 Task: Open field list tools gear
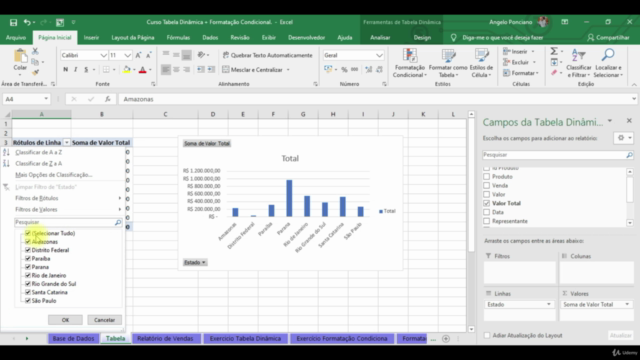pyautogui.click(x=624, y=138)
